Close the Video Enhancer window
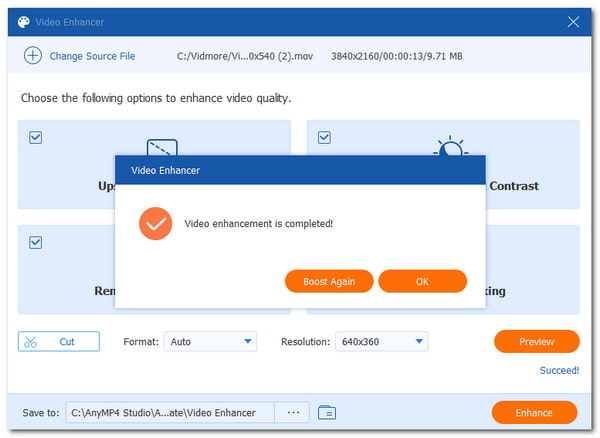This screenshot has height=438, width=600. point(573,22)
